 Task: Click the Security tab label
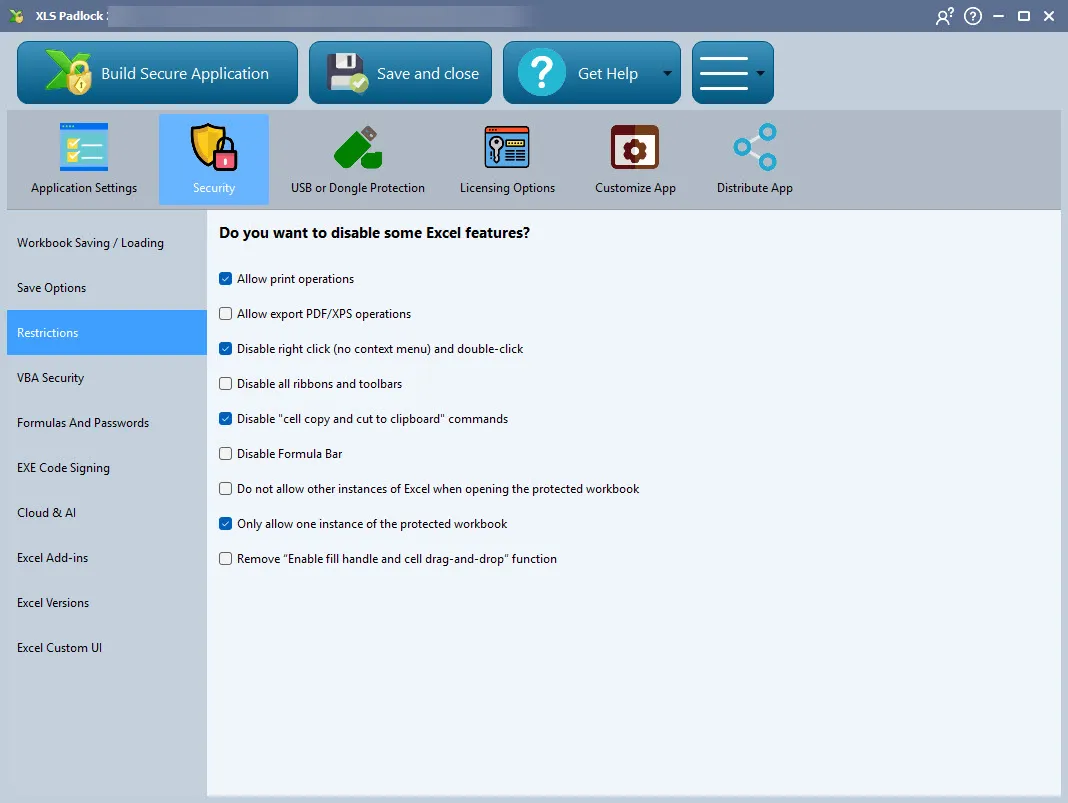(214, 187)
